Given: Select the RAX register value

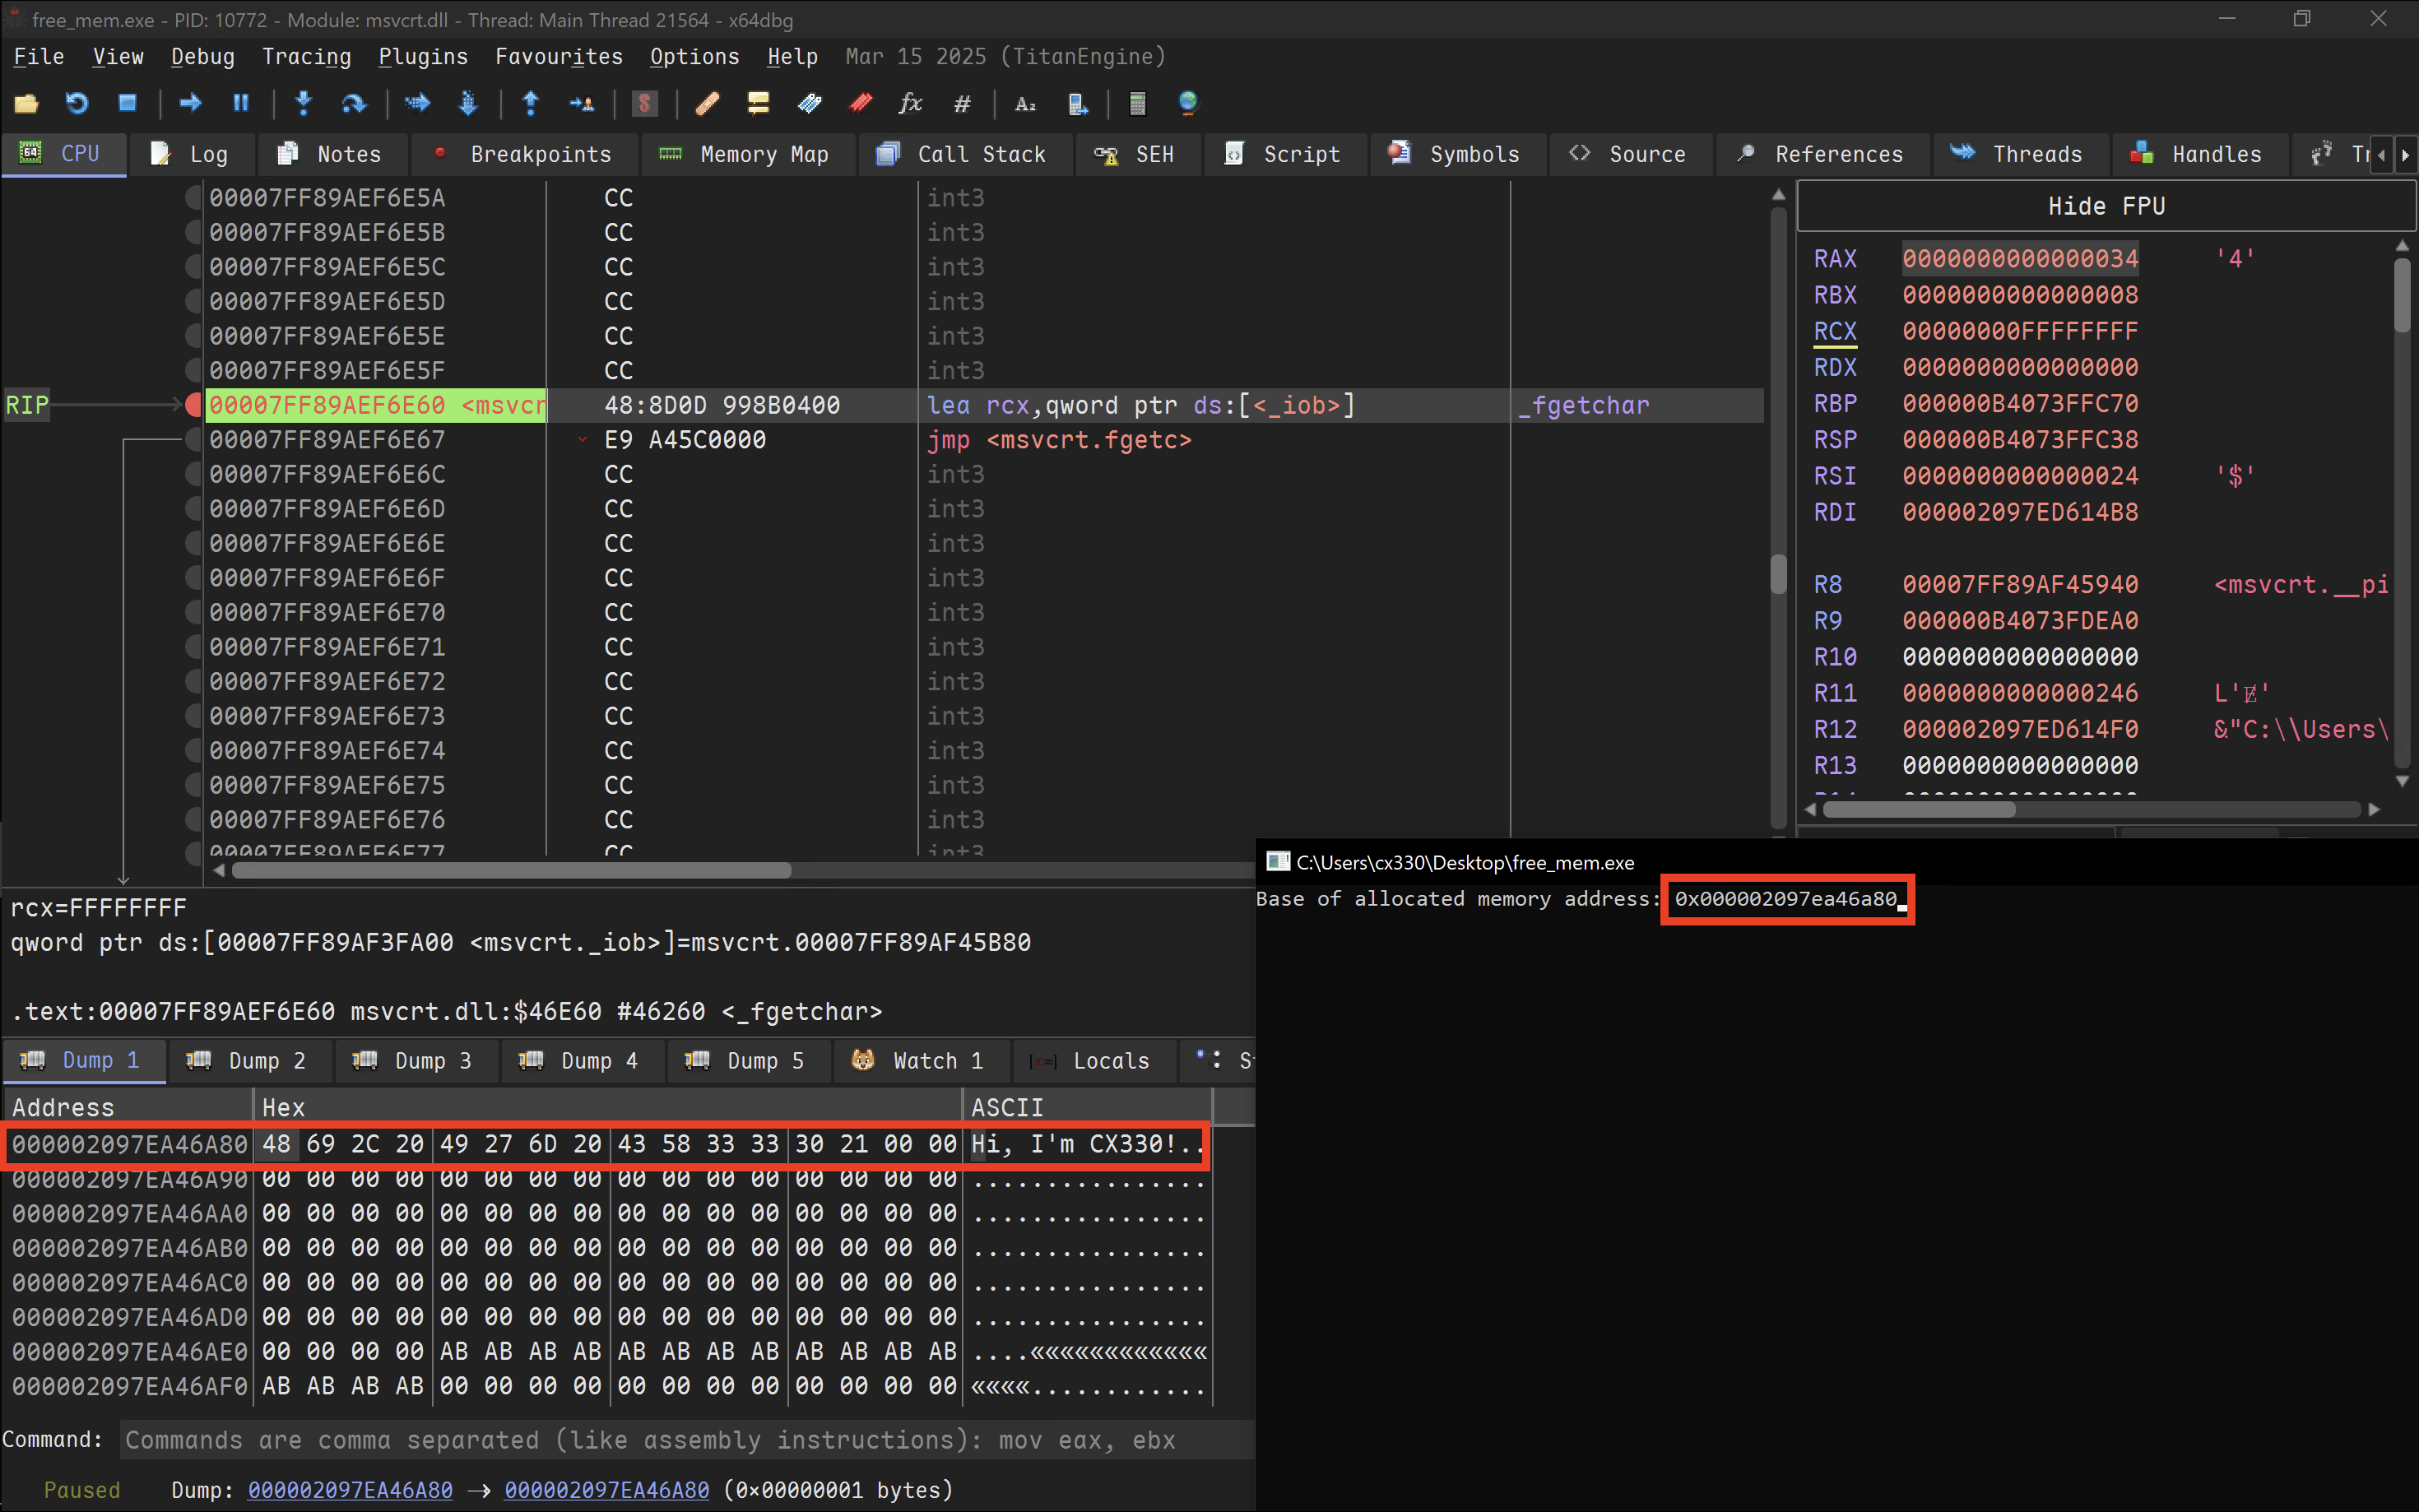Looking at the screenshot, I should [x=2020, y=259].
